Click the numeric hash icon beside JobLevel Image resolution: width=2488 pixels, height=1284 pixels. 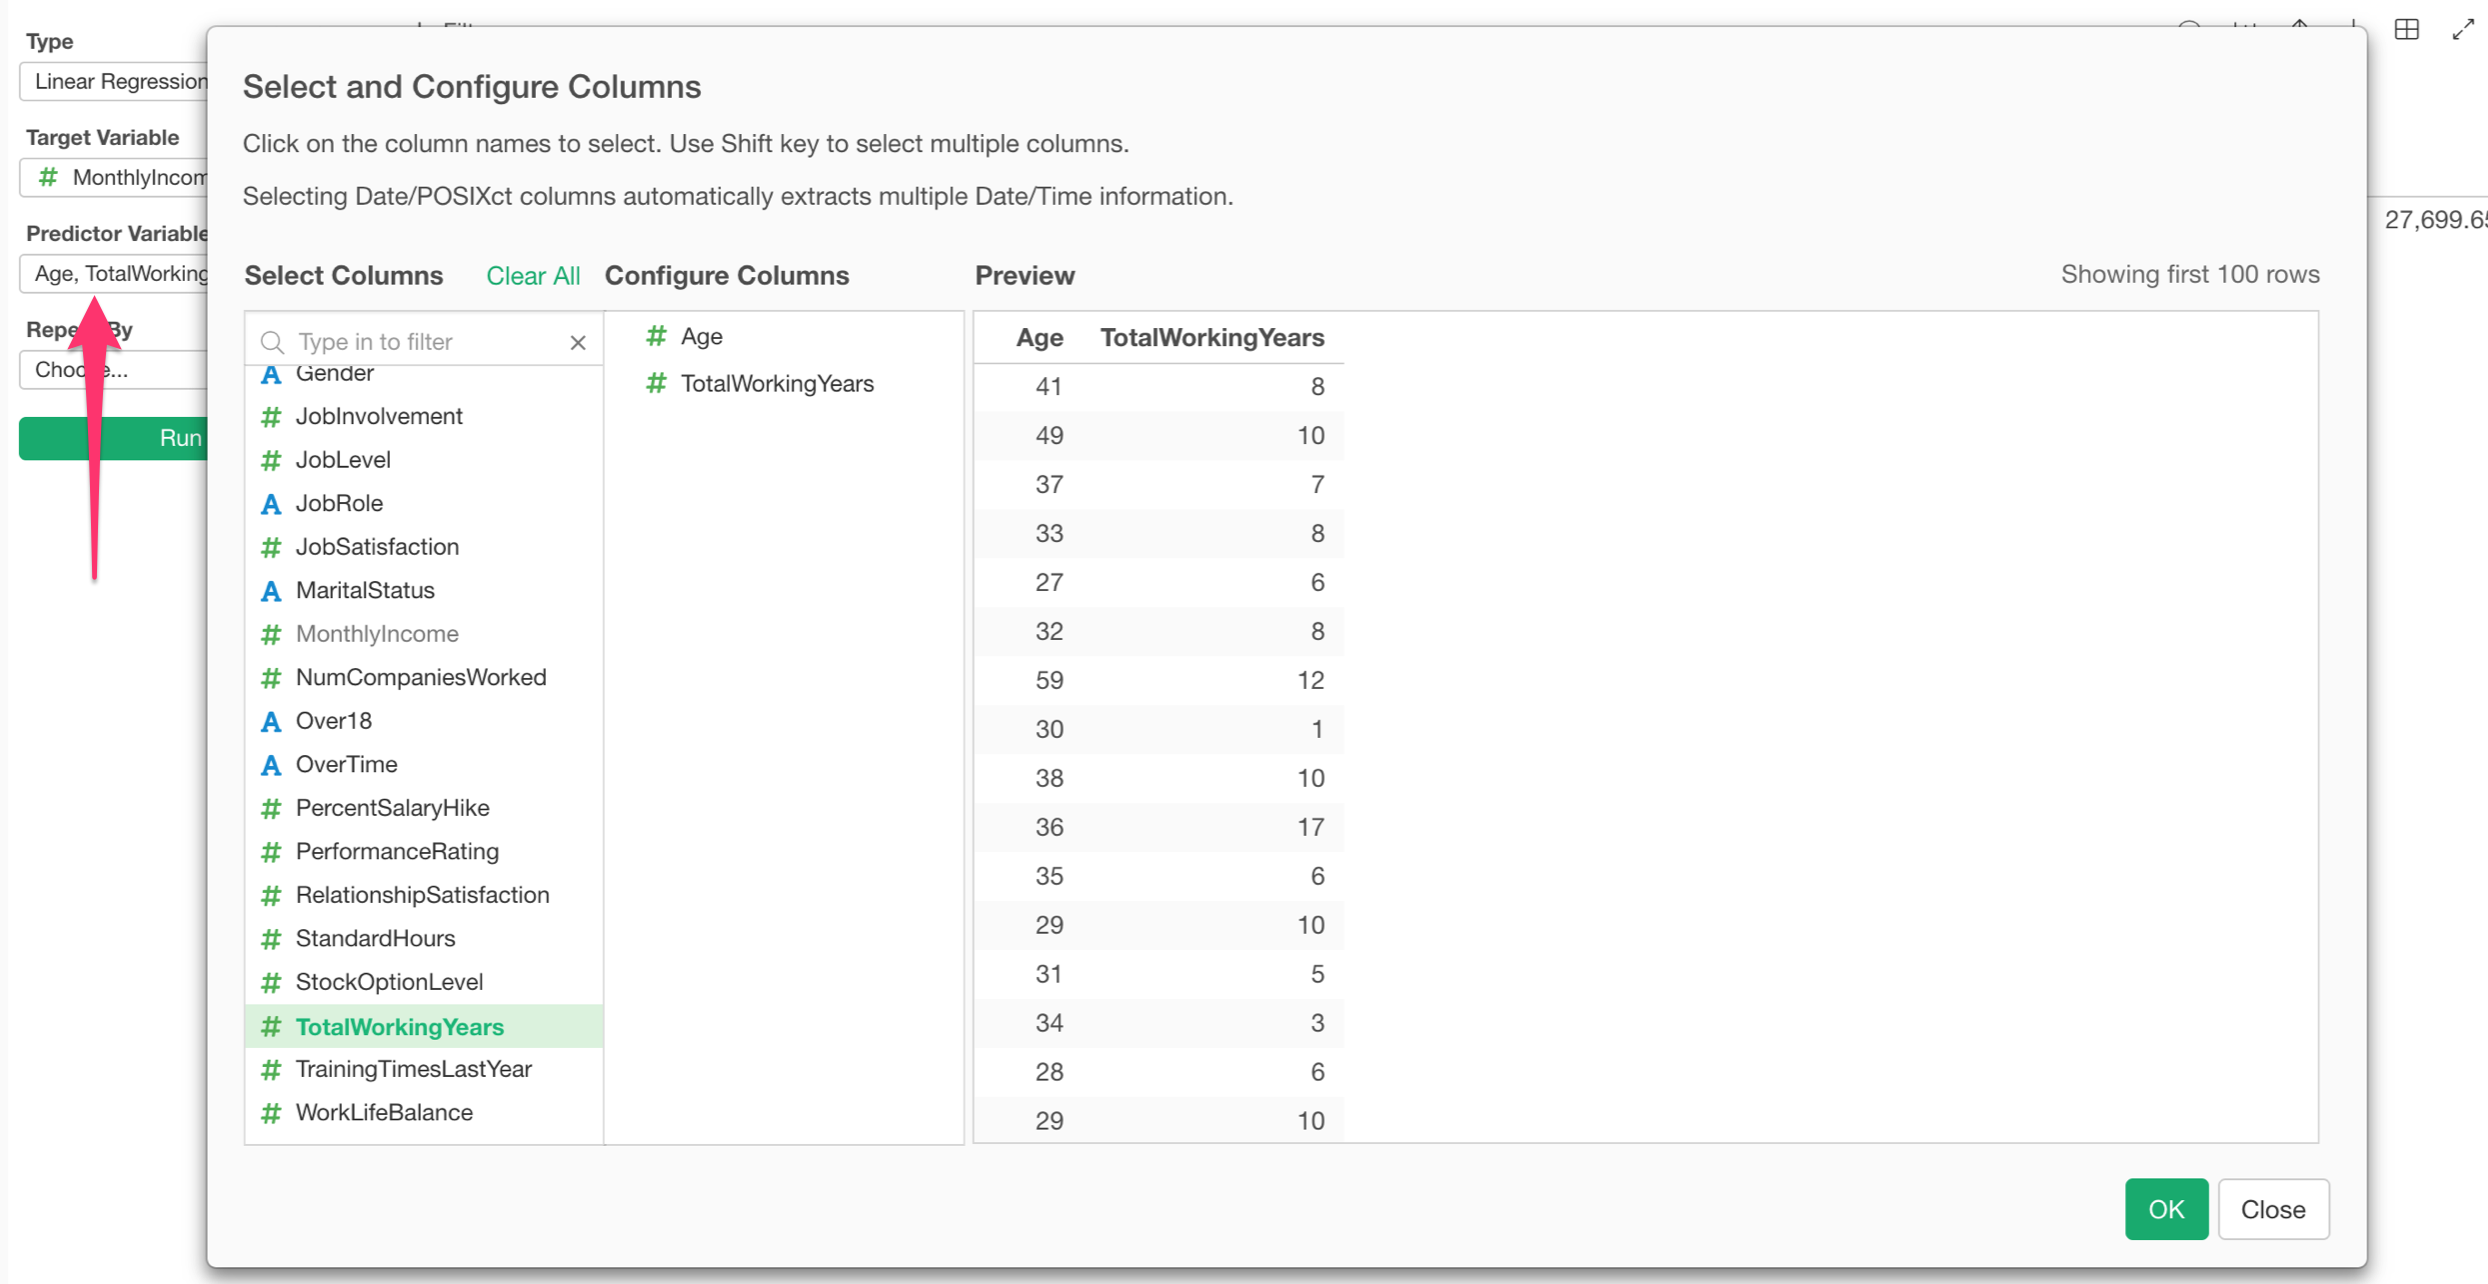(271, 460)
